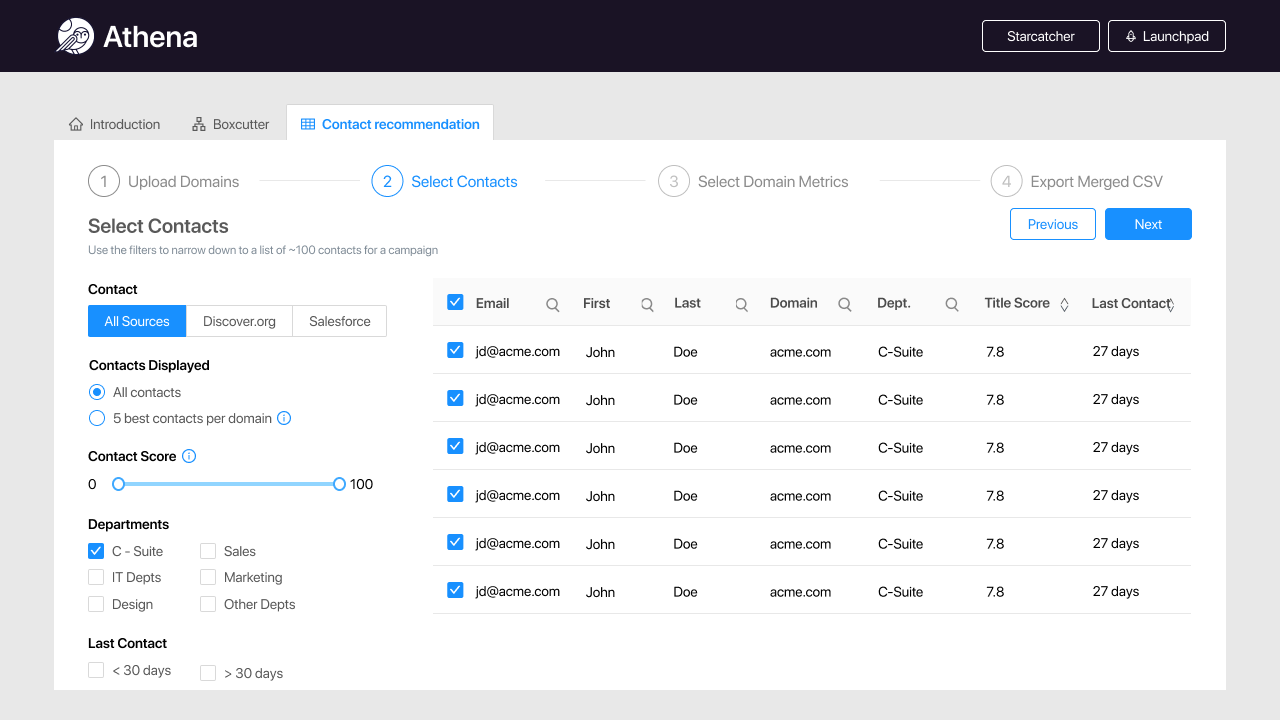The width and height of the screenshot is (1280, 720).
Task: Check the Sales department checkbox
Action: [x=208, y=550]
